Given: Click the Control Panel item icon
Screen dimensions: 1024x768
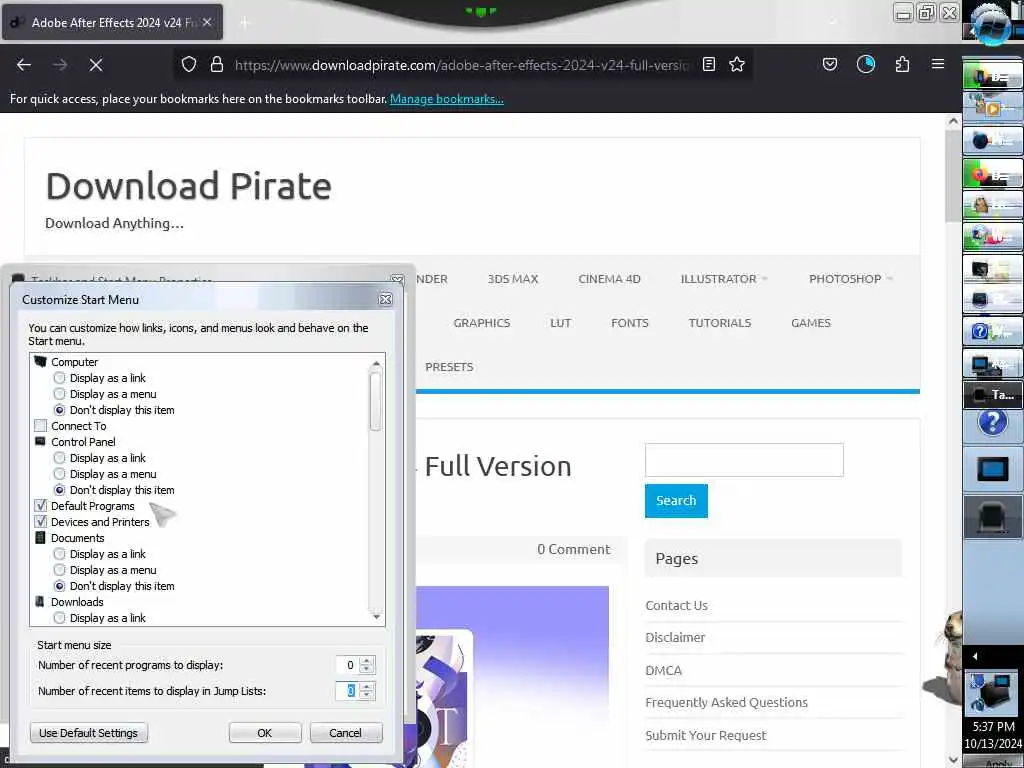Looking at the screenshot, I should coord(40,441).
